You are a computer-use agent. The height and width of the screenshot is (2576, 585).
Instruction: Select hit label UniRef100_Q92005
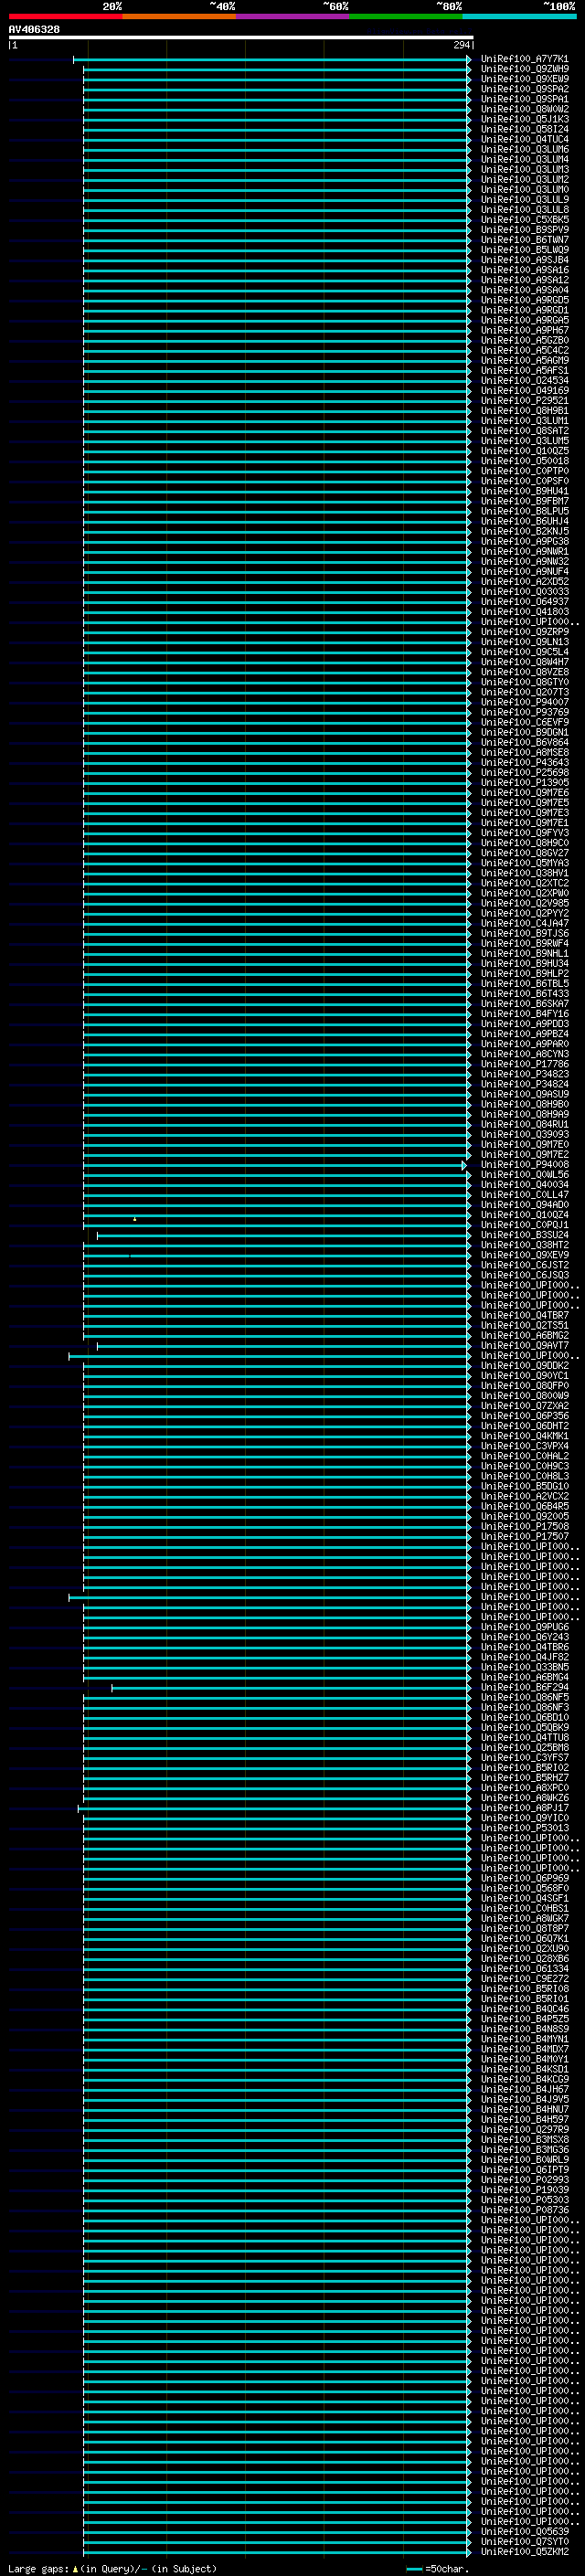tap(524, 1517)
